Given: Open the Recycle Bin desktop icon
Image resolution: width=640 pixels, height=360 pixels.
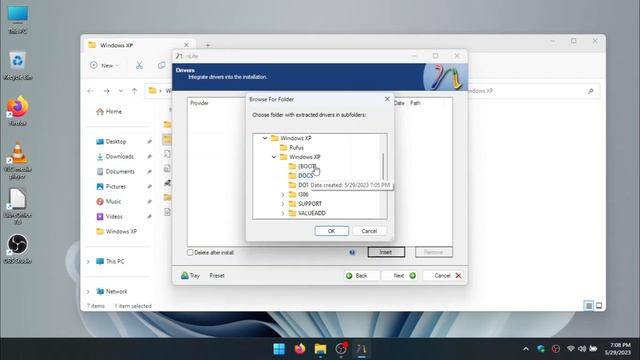Looking at the screenshot, I should pos(18,65).
